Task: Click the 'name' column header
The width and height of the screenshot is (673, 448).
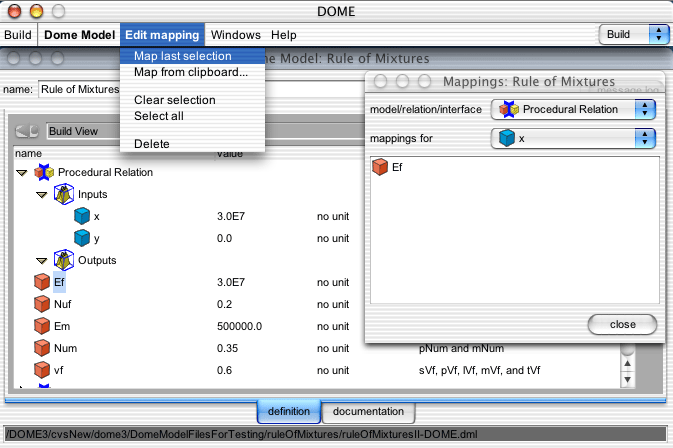Action: click(28, 153)
